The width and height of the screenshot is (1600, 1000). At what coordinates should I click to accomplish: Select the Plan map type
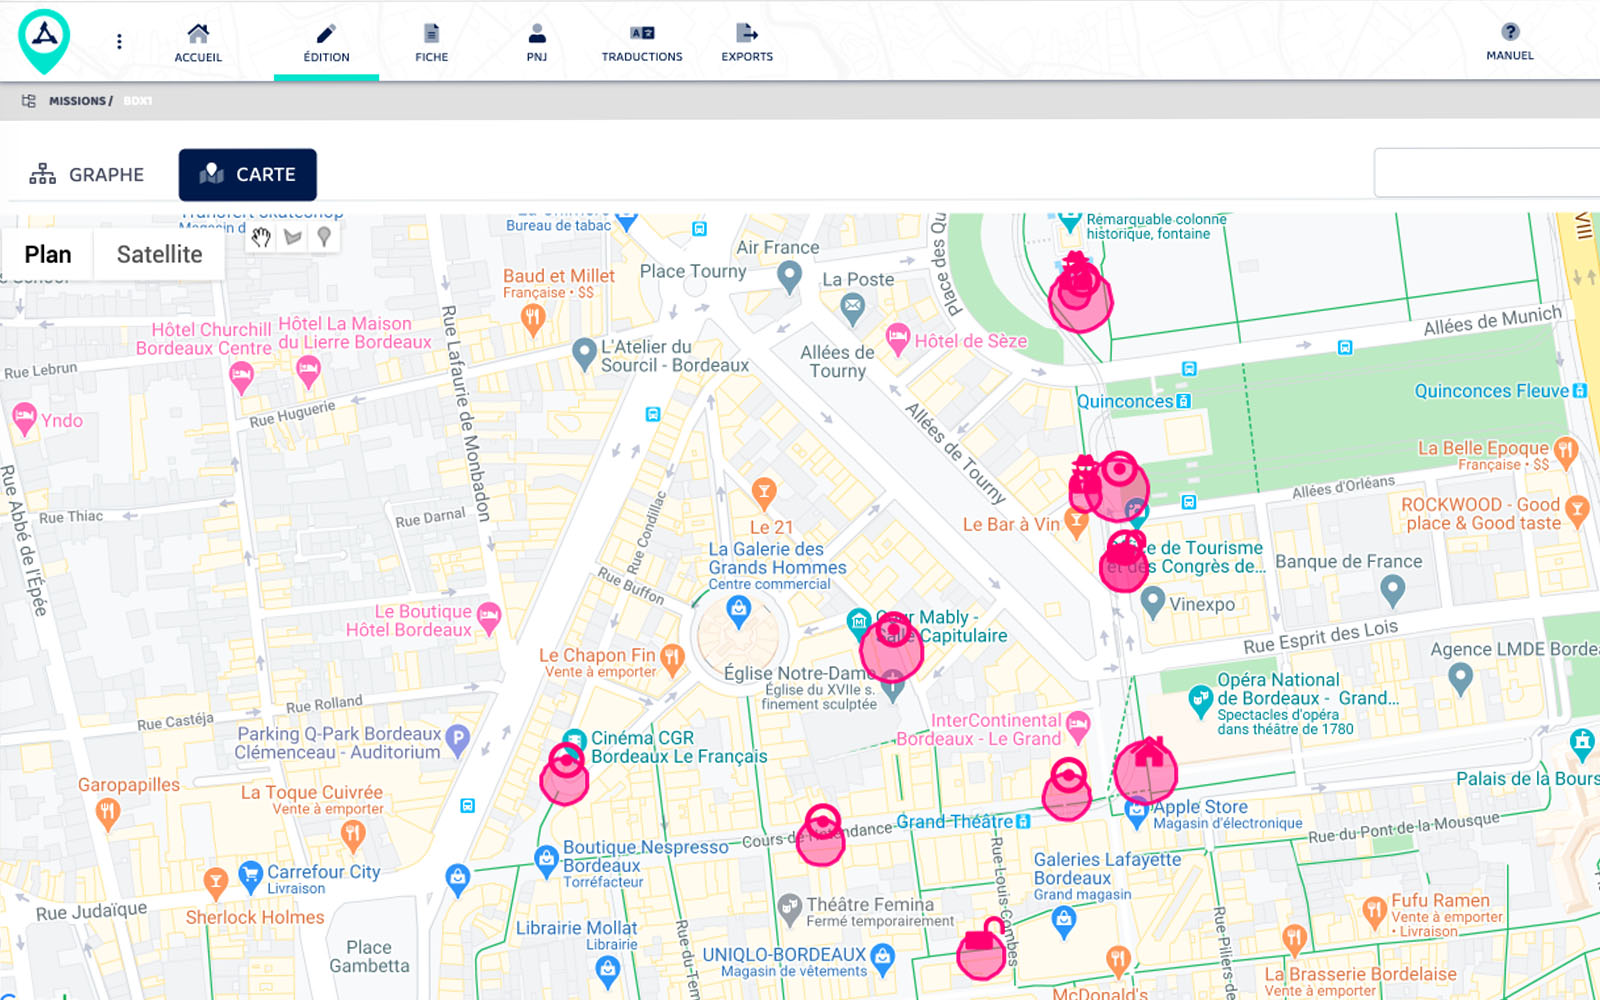click(x=48, y=254)
